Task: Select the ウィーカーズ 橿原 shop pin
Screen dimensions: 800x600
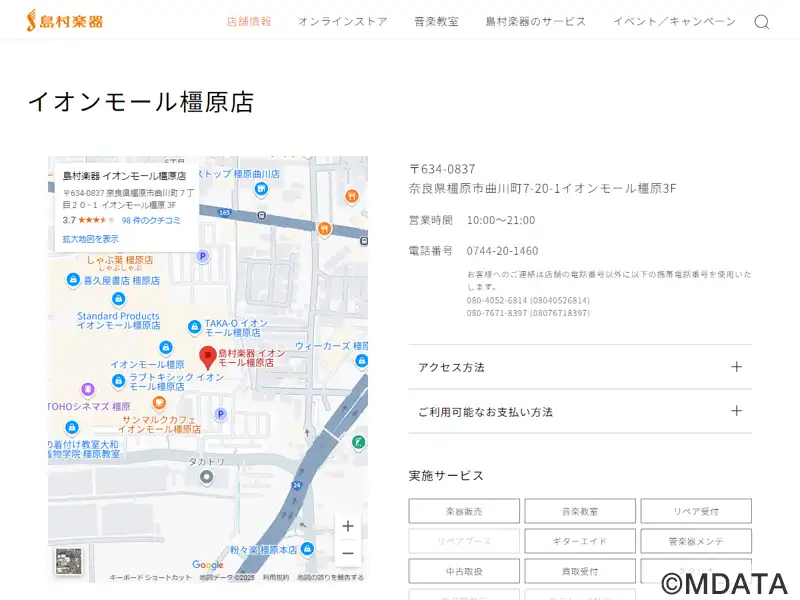Action: pyautogui.click(x=362, y=361)
